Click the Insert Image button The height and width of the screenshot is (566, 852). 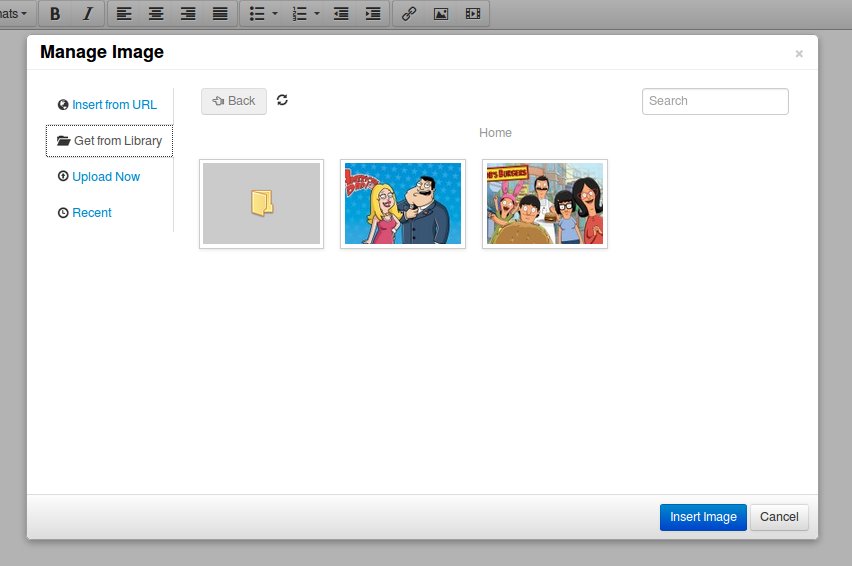703,517
